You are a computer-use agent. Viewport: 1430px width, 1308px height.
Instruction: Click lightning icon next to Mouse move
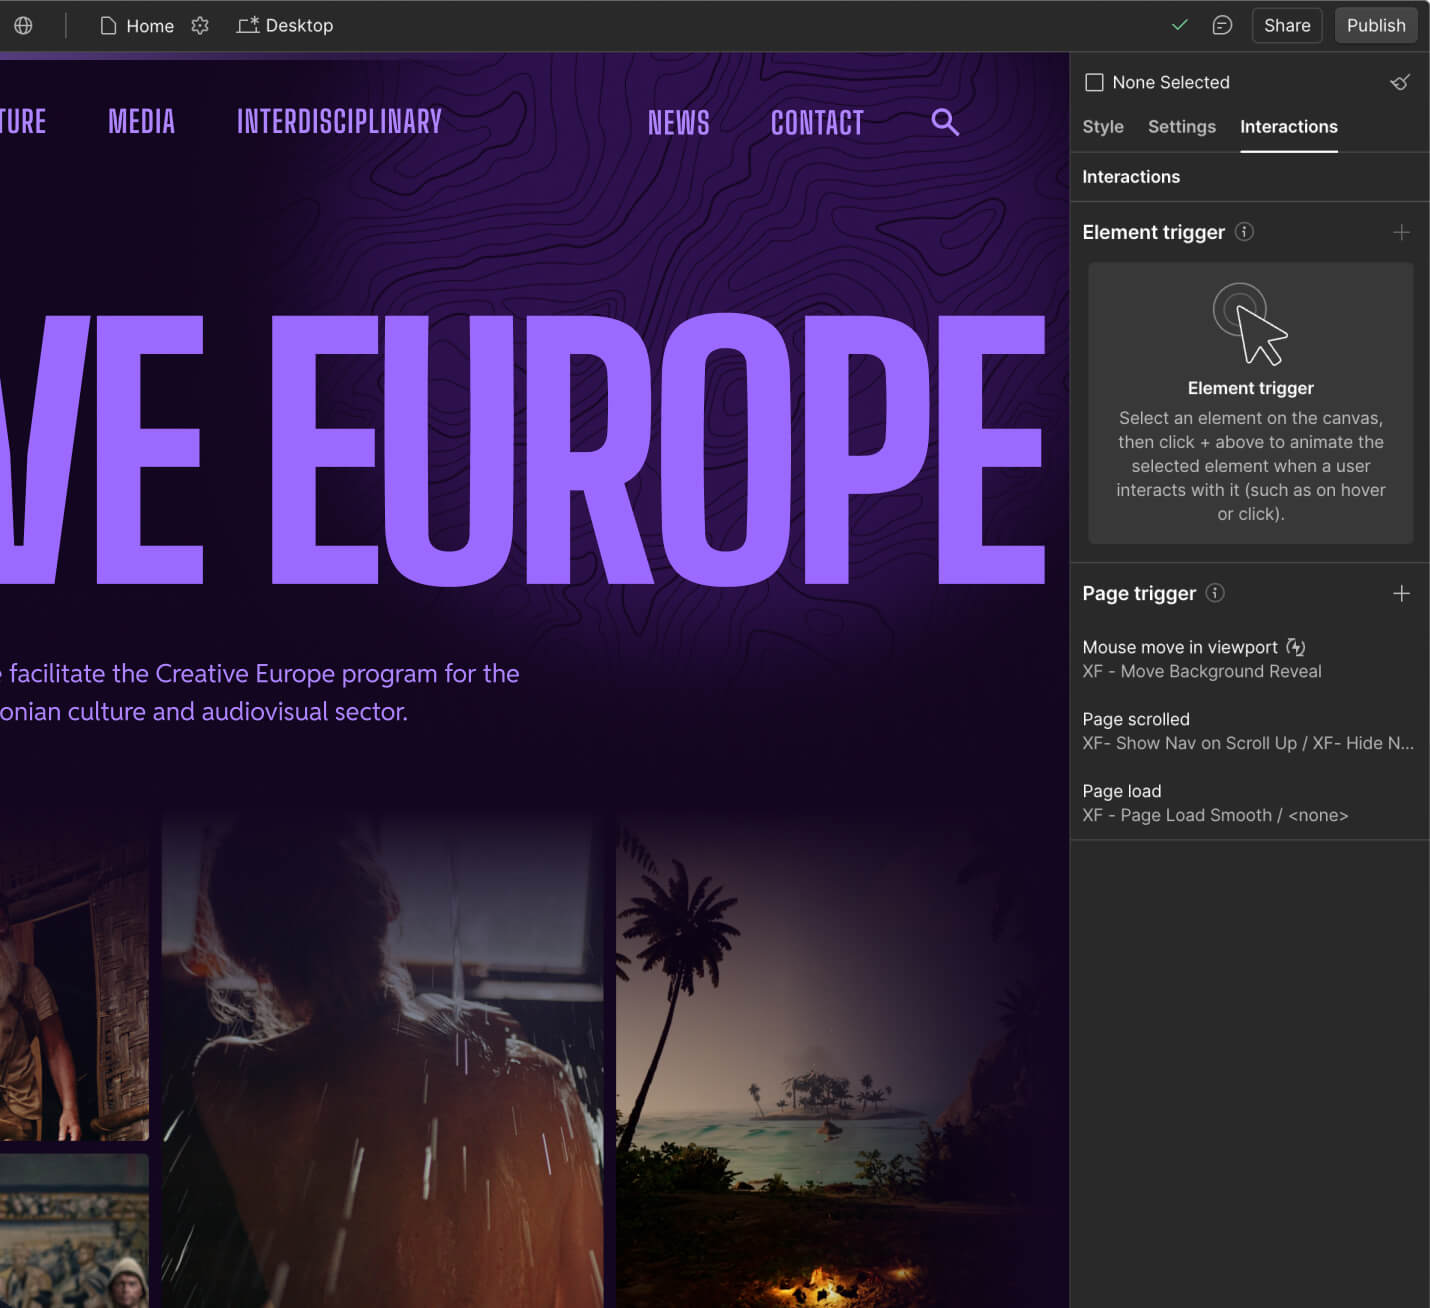(1296, 647)
